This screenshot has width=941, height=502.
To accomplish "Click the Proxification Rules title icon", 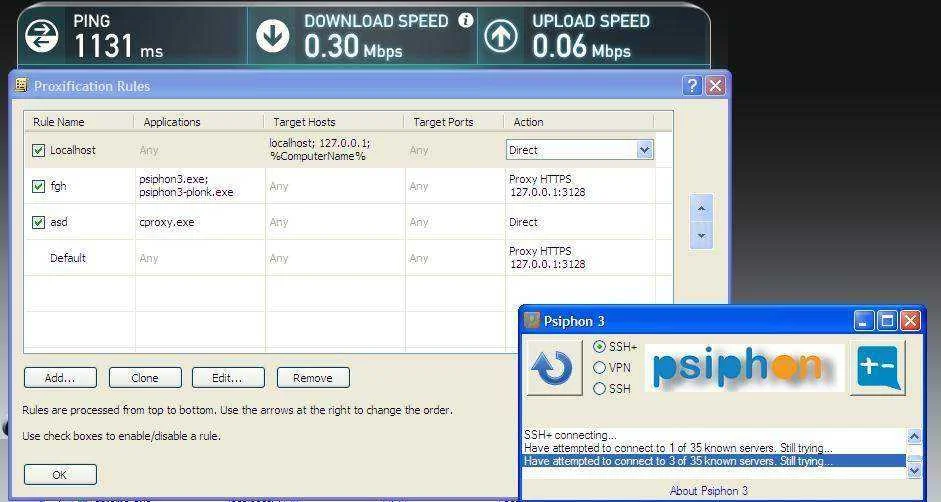I will (22, 85).
